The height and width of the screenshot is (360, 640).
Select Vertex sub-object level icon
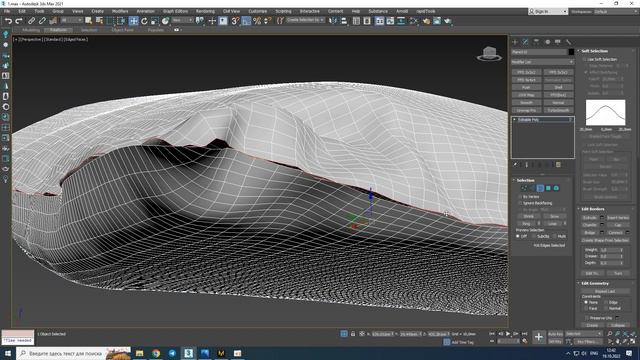[x=524, y=188]
